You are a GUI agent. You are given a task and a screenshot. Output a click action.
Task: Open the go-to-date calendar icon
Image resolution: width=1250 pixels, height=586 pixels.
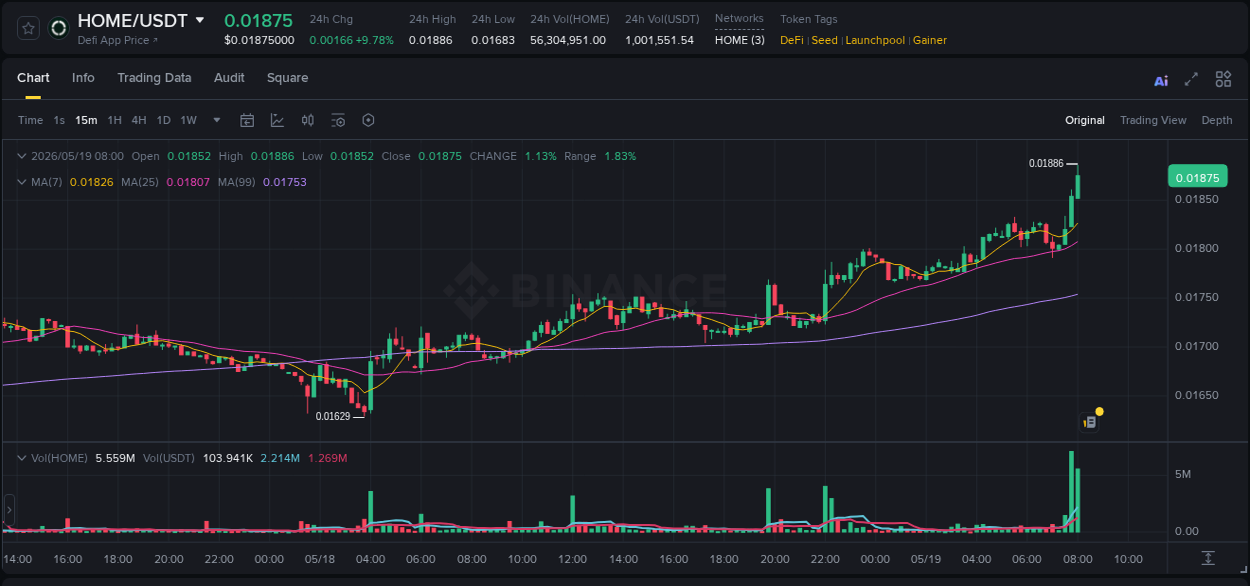point(247,120)
